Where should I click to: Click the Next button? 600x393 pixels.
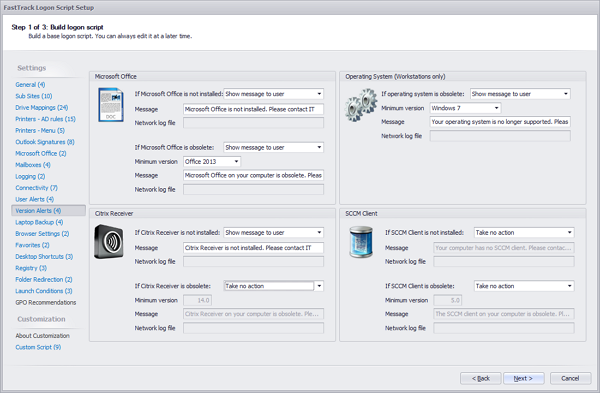[523, 378]
